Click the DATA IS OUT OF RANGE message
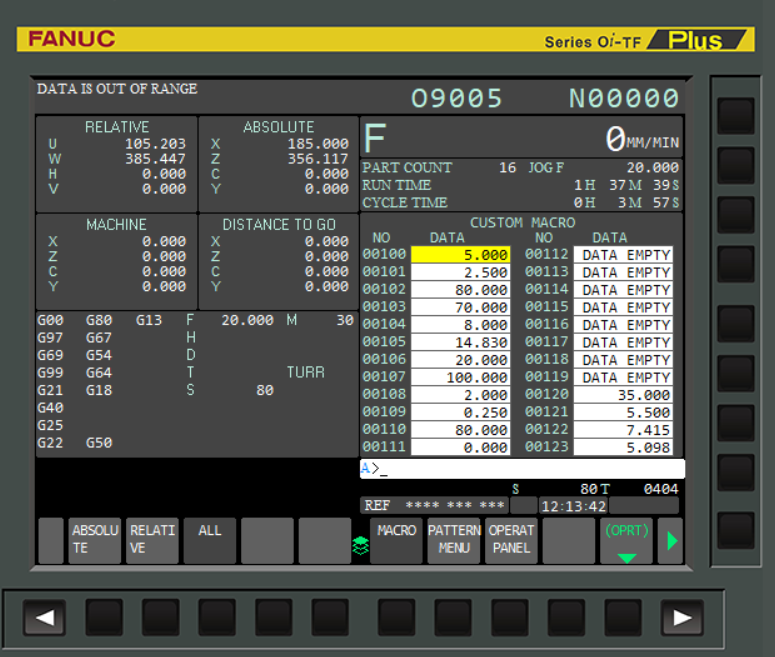Image resolution: width=775 pixels, height=657 pixels. 117,88
